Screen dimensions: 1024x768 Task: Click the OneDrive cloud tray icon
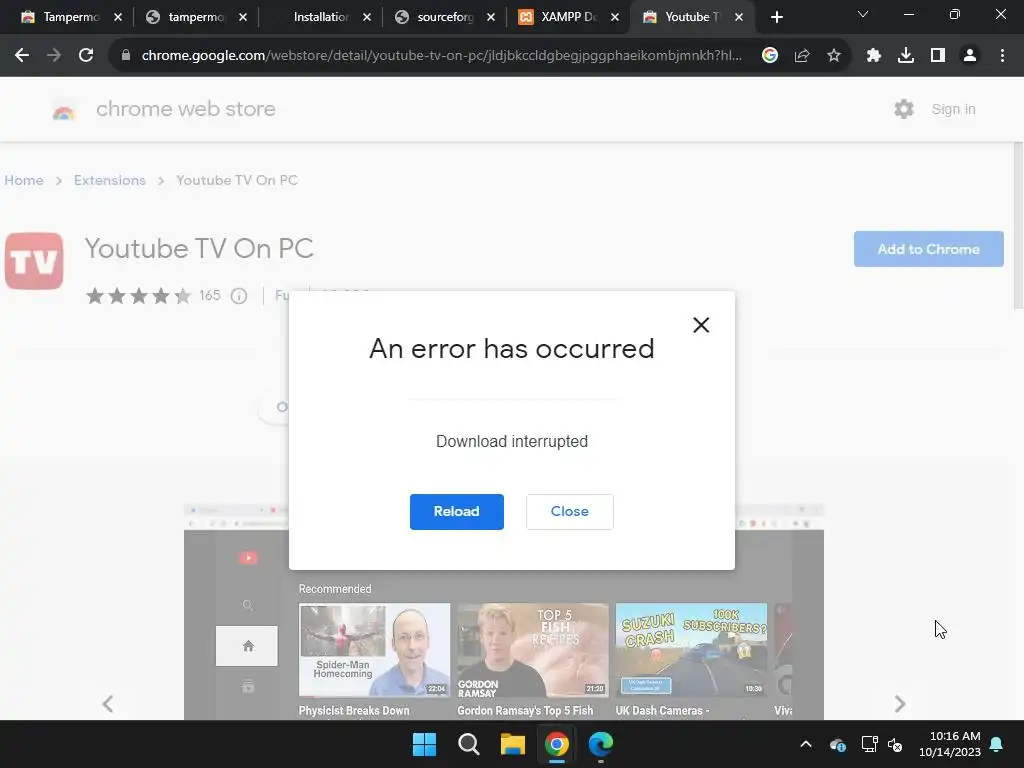(x=838, y=744)
